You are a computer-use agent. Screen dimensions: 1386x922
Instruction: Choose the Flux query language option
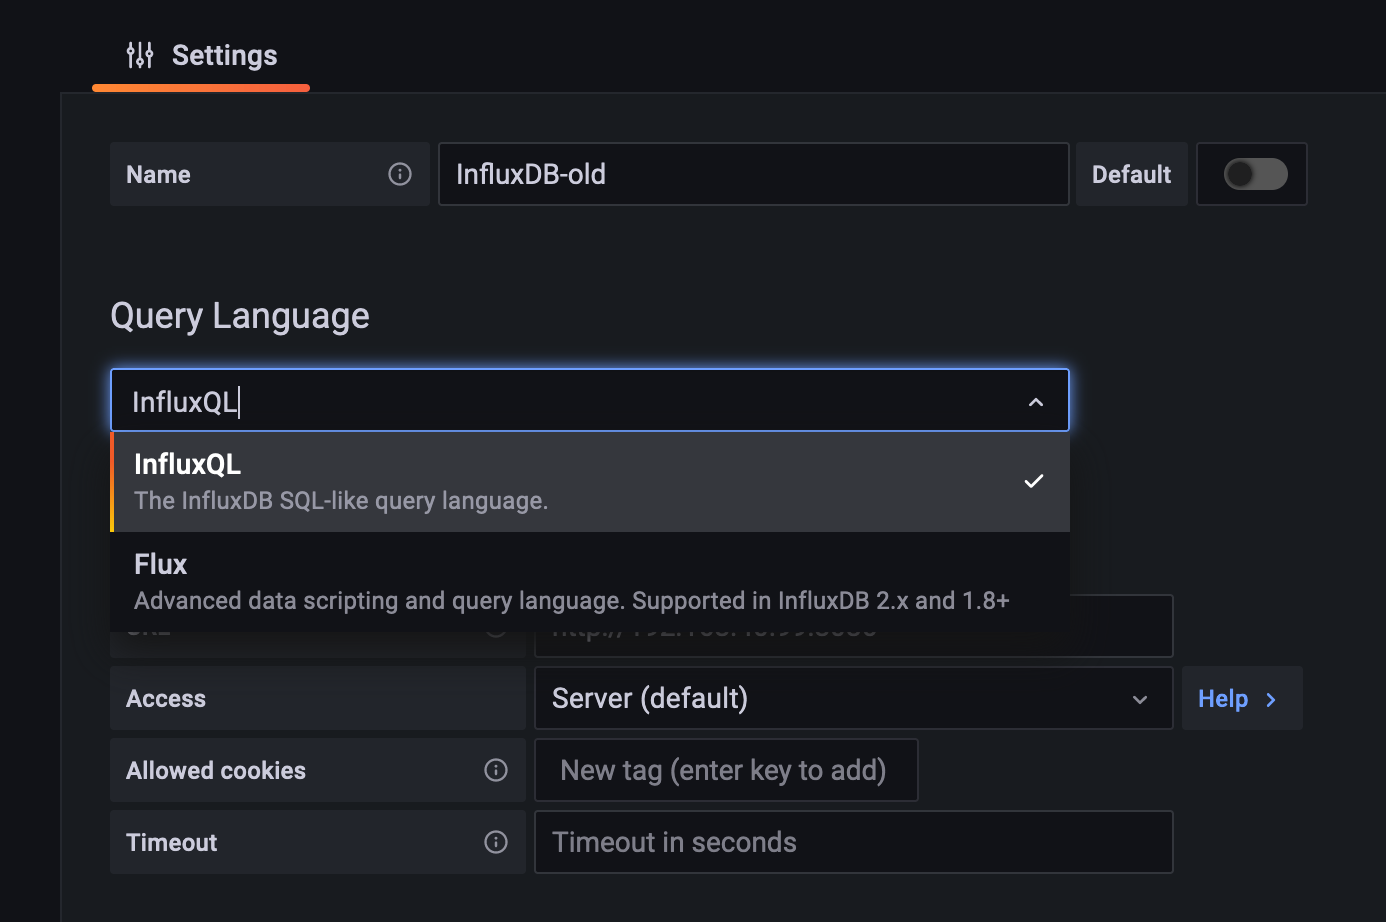(590, 582)
